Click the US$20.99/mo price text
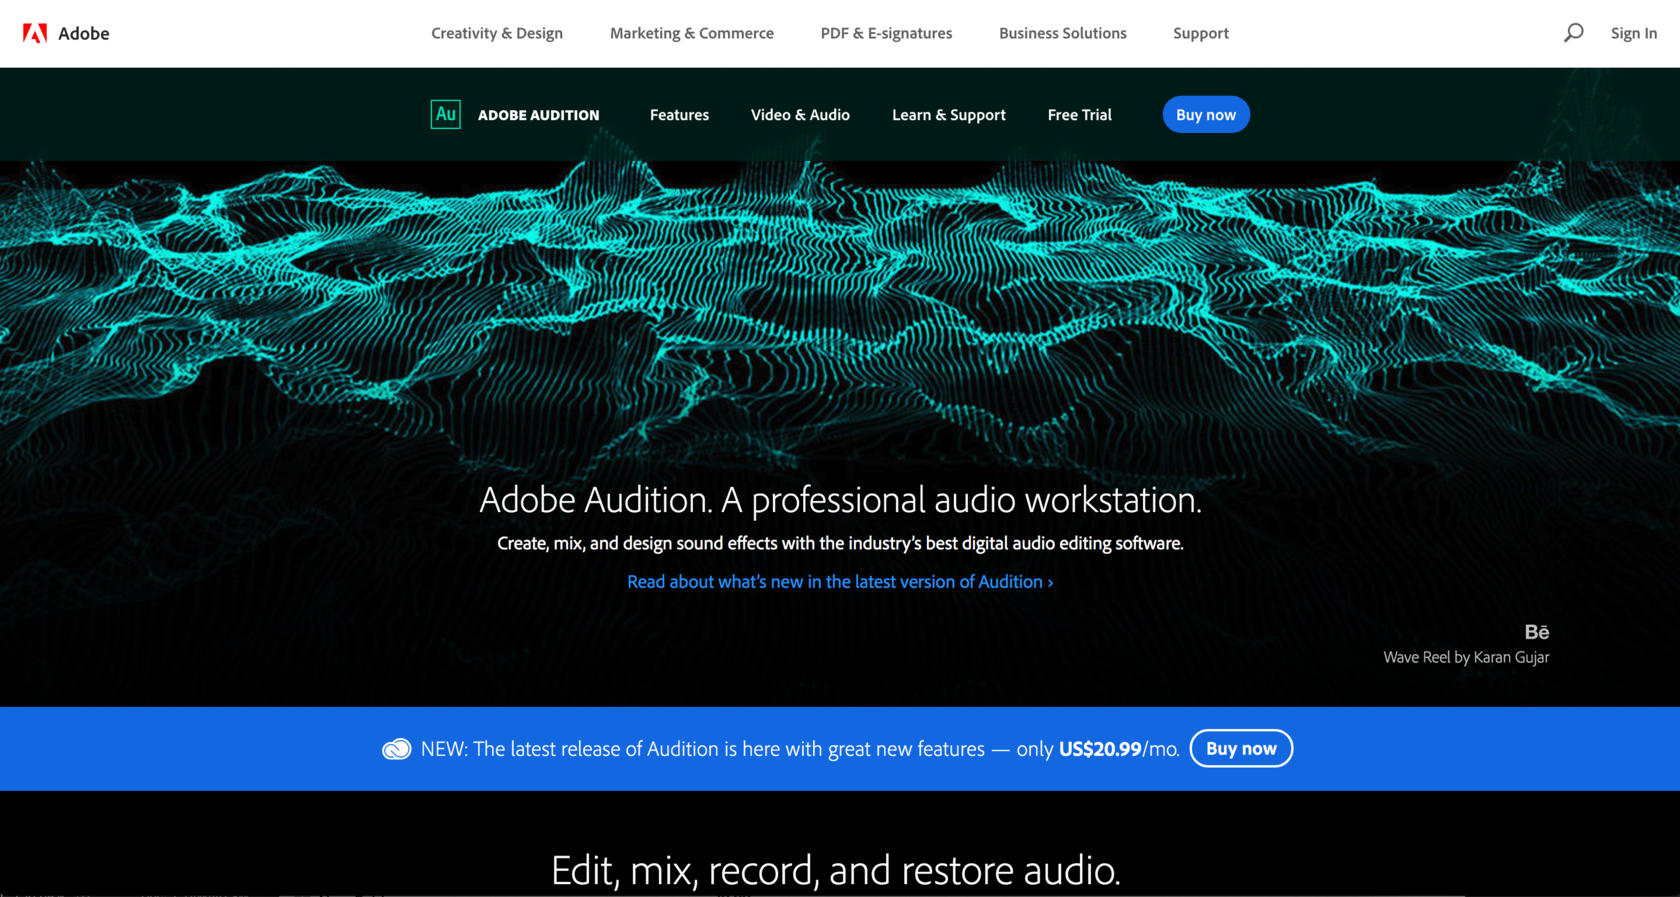This screenshot has height=897, width=1680. click(x=1119, y=749)
